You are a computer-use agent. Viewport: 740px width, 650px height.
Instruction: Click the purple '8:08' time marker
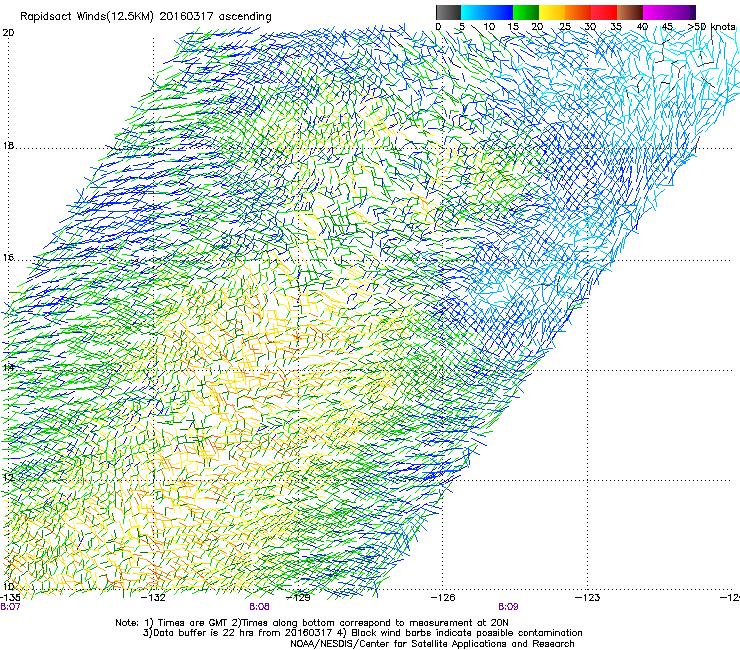pyautogui.click(x=260, y=607)
